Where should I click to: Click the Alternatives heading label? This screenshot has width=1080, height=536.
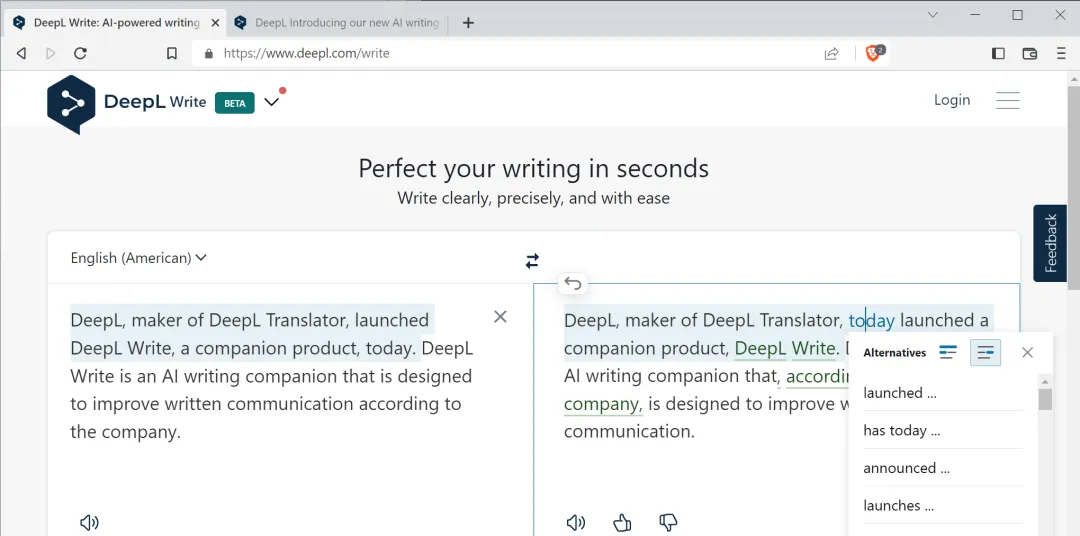[895, 353]
